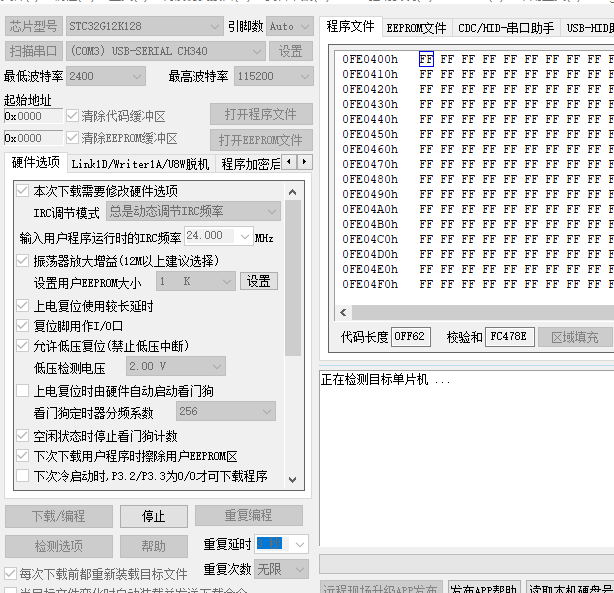Switch to USB-HID tab
The width and height of the screenshot is (614, 593).
tap(587, 28)
